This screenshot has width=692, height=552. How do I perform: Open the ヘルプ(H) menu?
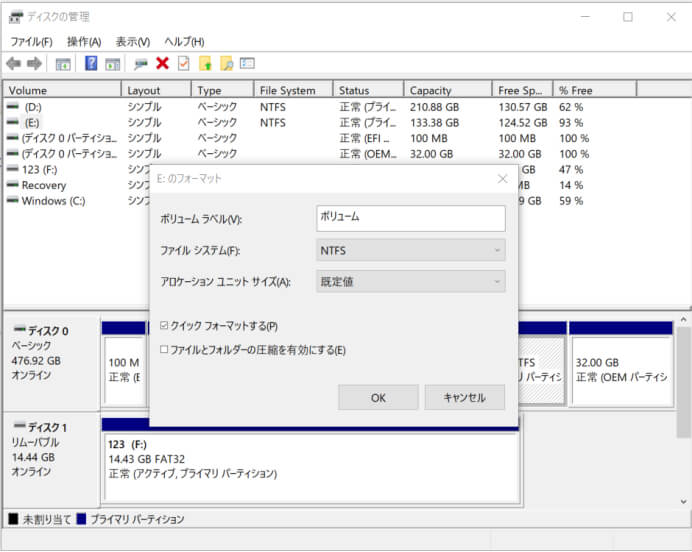click(184, 42)
